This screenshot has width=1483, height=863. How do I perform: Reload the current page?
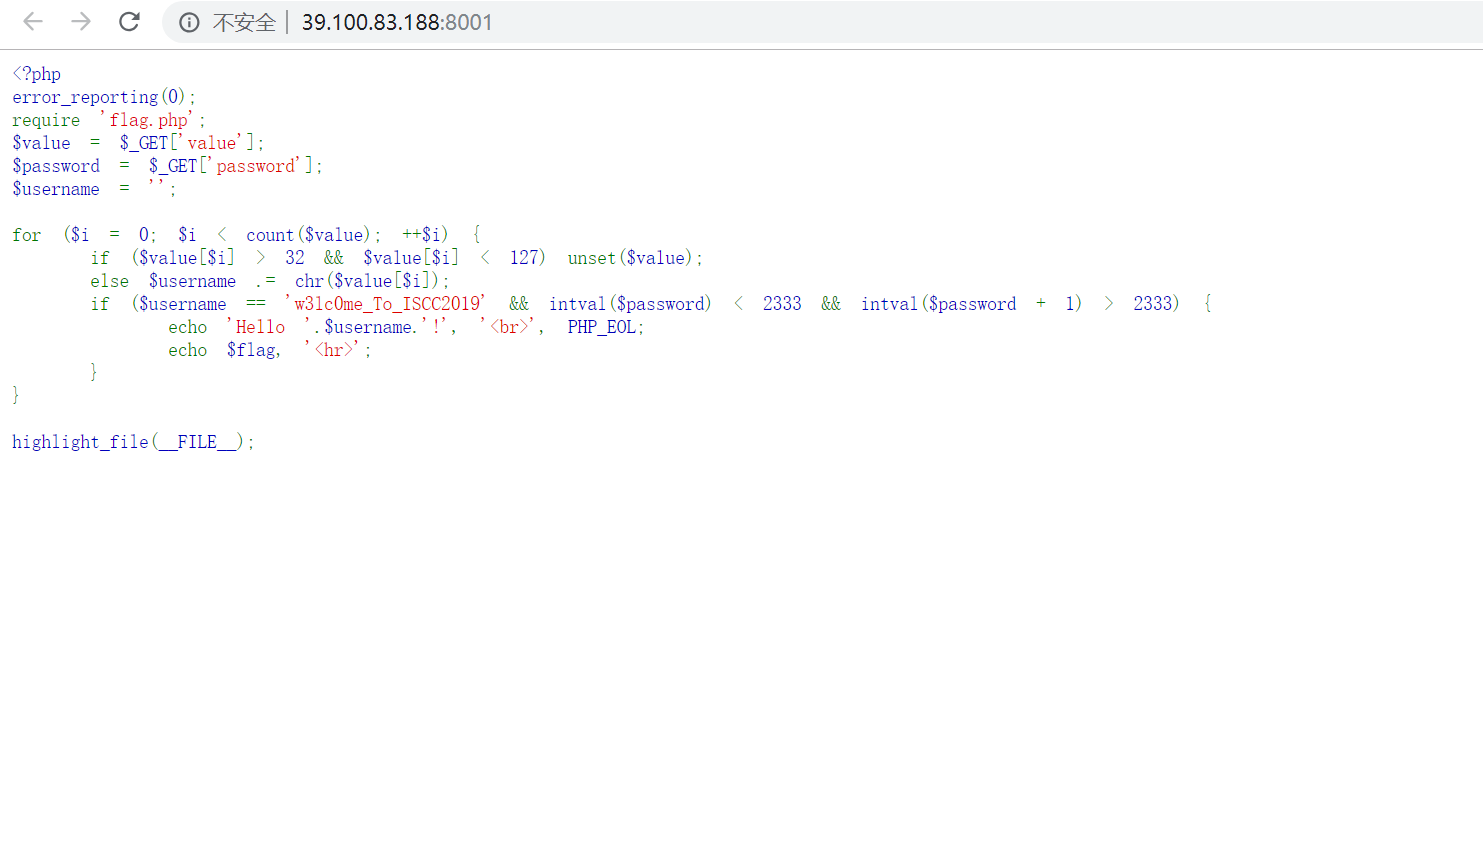click(x=129, y=22)
